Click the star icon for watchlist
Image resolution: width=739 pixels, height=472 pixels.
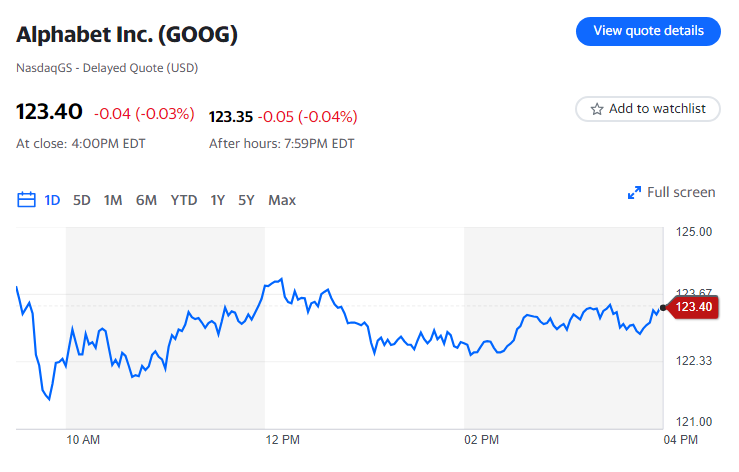click(x=597, y=109)
